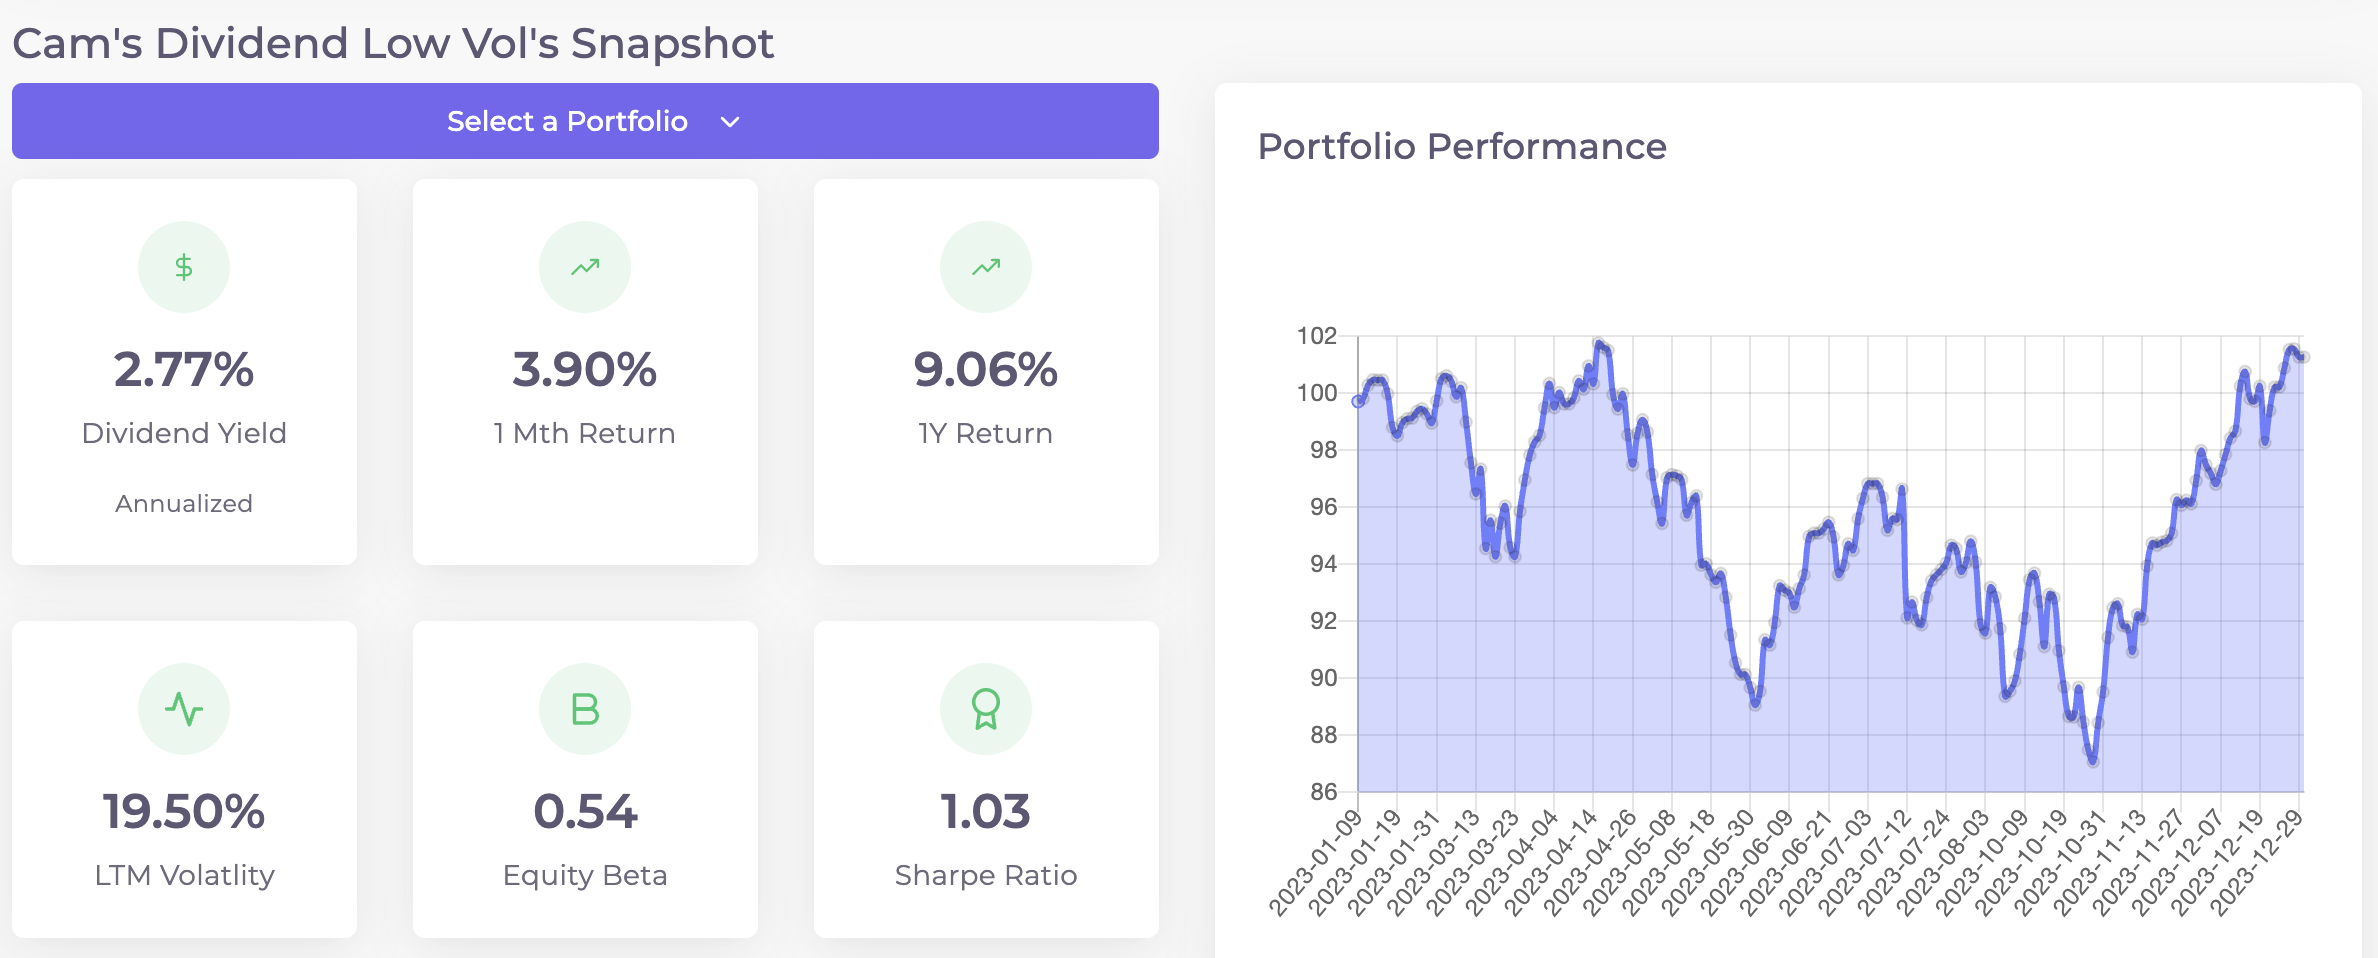This screenshot has height=958, width=2378.
Task: Select the trending arrow icon above 1 Mth Return
Action: (585, 266)
